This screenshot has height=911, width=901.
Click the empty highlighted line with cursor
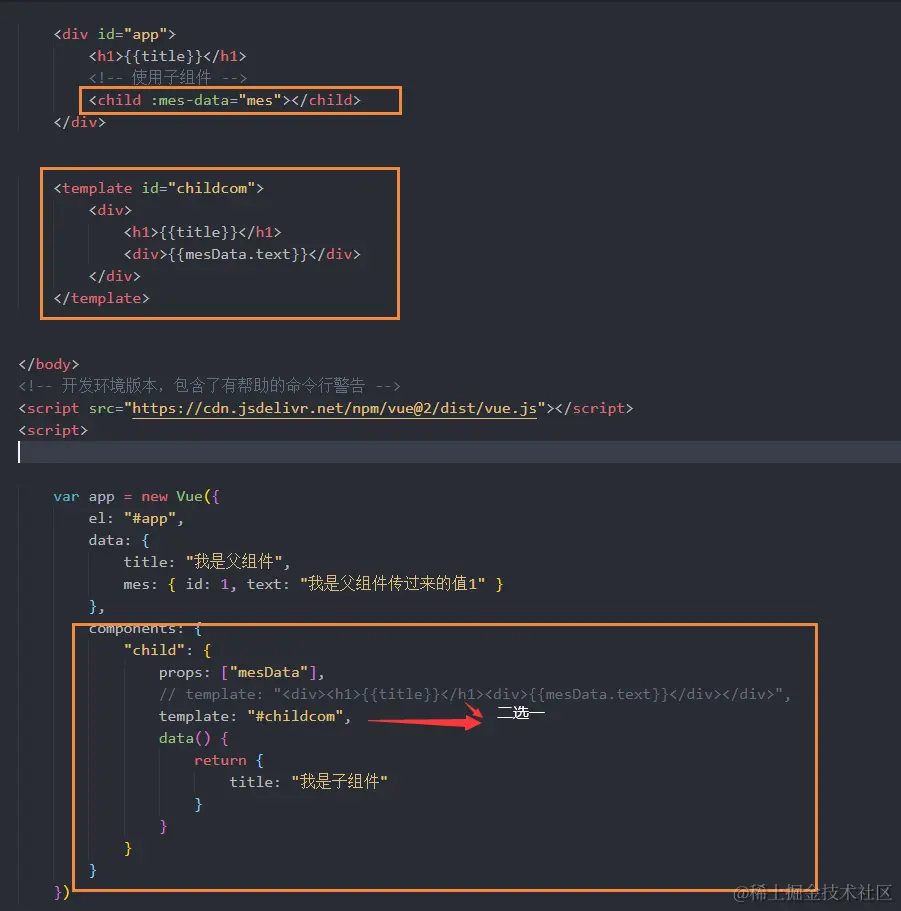[x=459, y=452]
